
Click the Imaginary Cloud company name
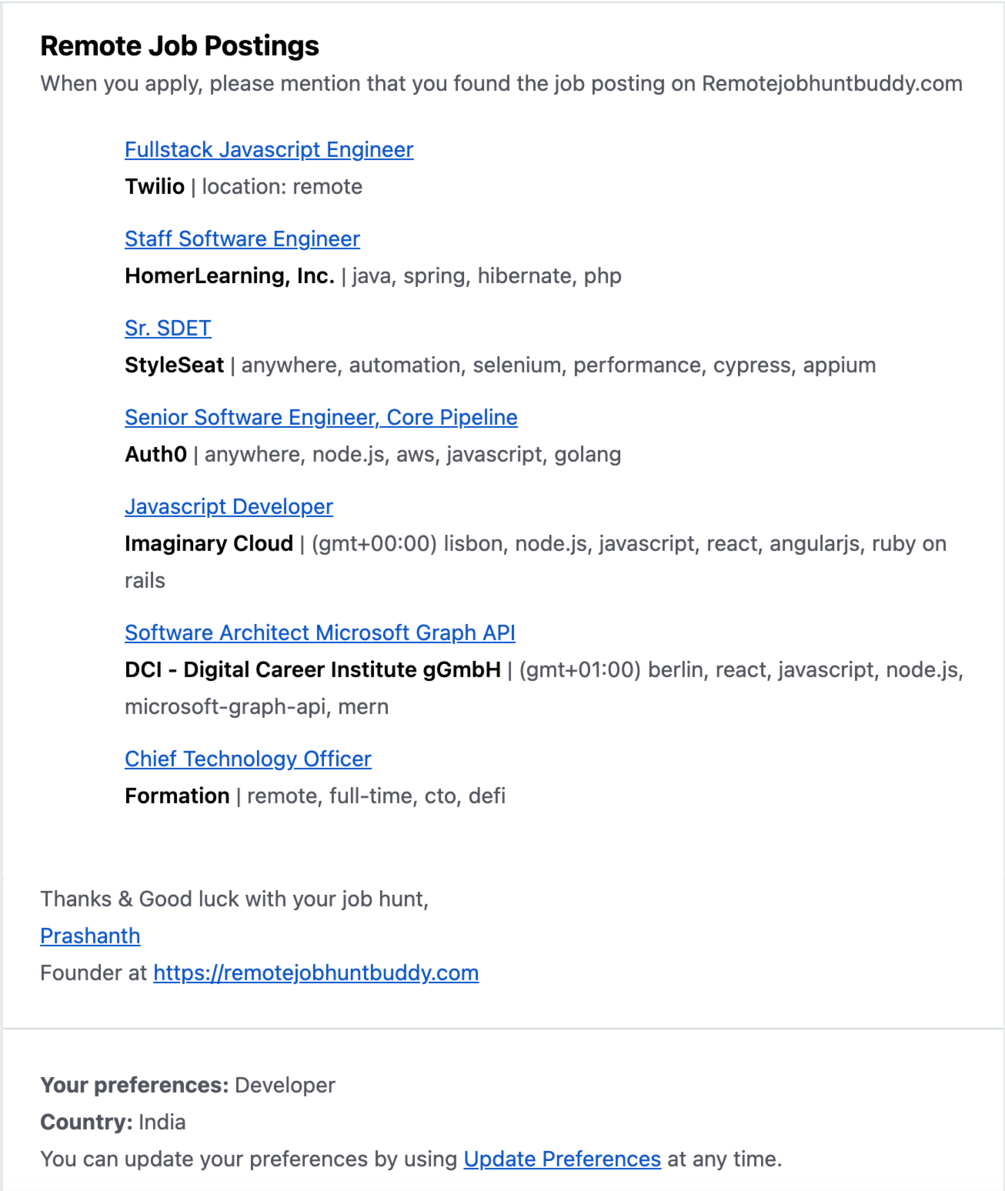(x=208, y=544)
